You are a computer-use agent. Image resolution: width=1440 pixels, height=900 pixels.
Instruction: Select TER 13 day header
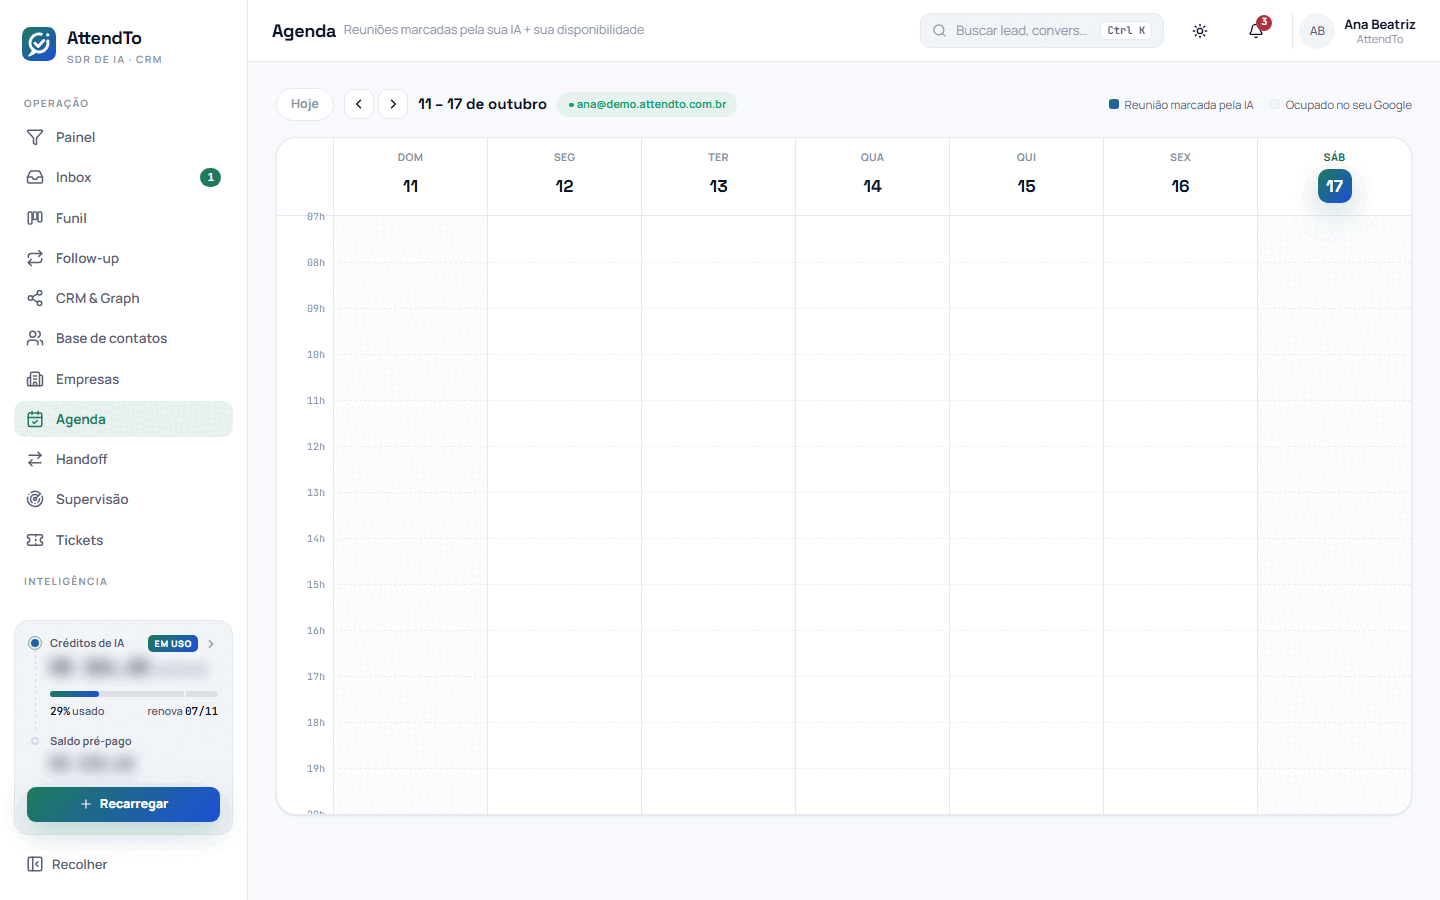click(718, 176)
